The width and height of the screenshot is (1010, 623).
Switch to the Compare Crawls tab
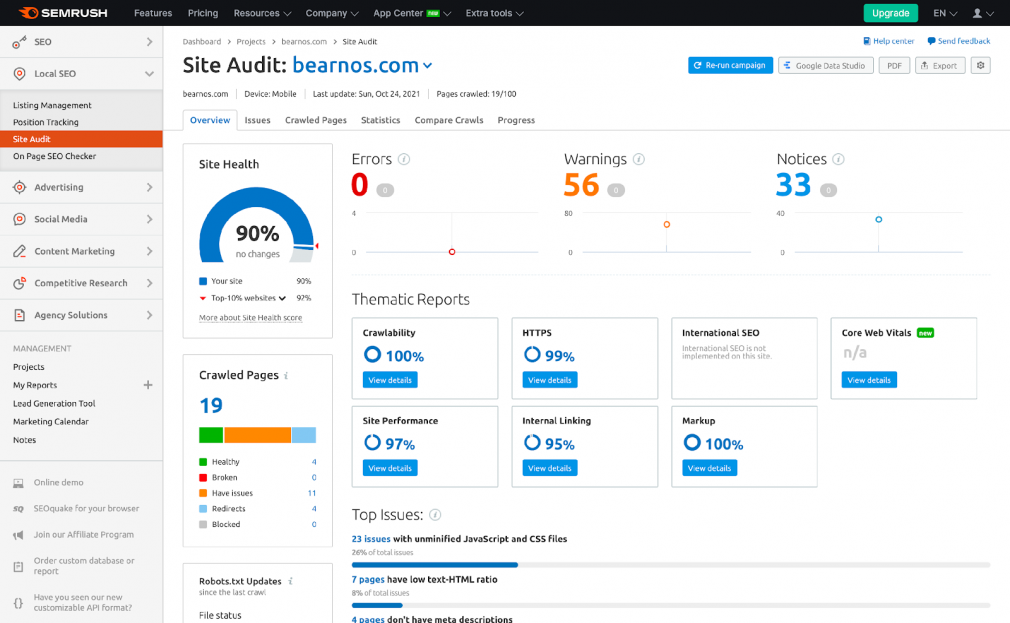(448, 120)
